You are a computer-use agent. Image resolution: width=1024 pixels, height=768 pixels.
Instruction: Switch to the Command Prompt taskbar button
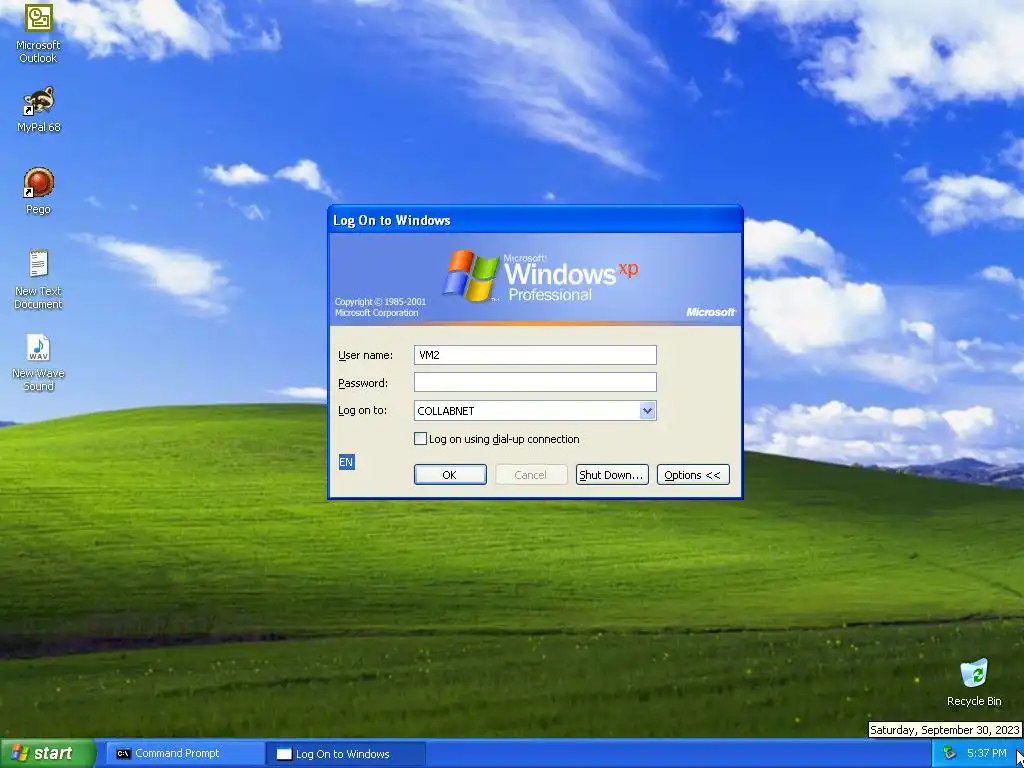point(185,754)
